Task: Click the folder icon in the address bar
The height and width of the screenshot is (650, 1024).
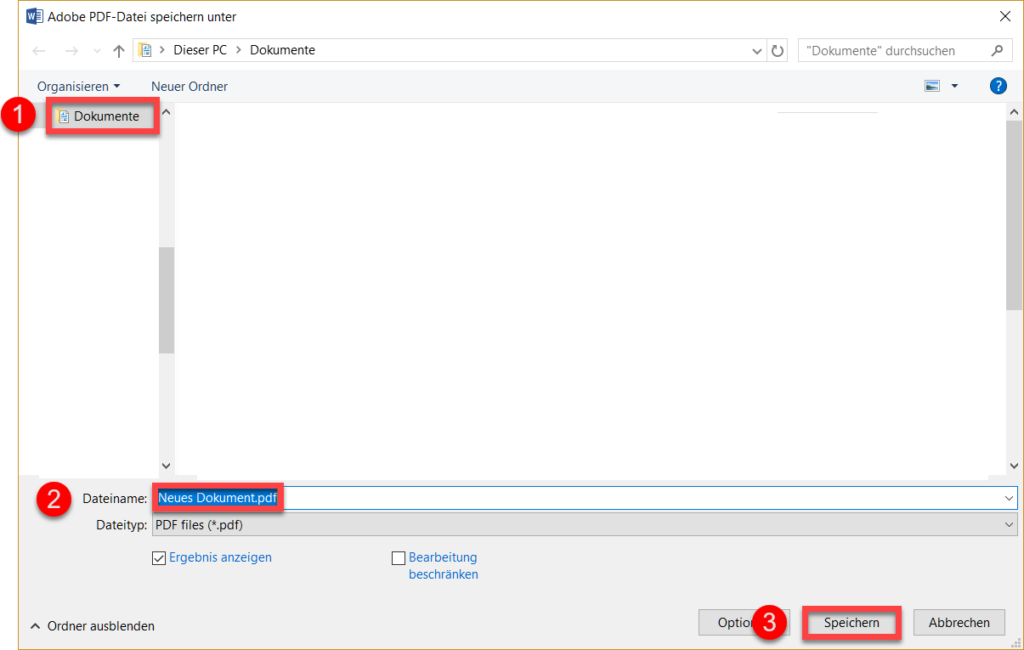Action: 146,49
